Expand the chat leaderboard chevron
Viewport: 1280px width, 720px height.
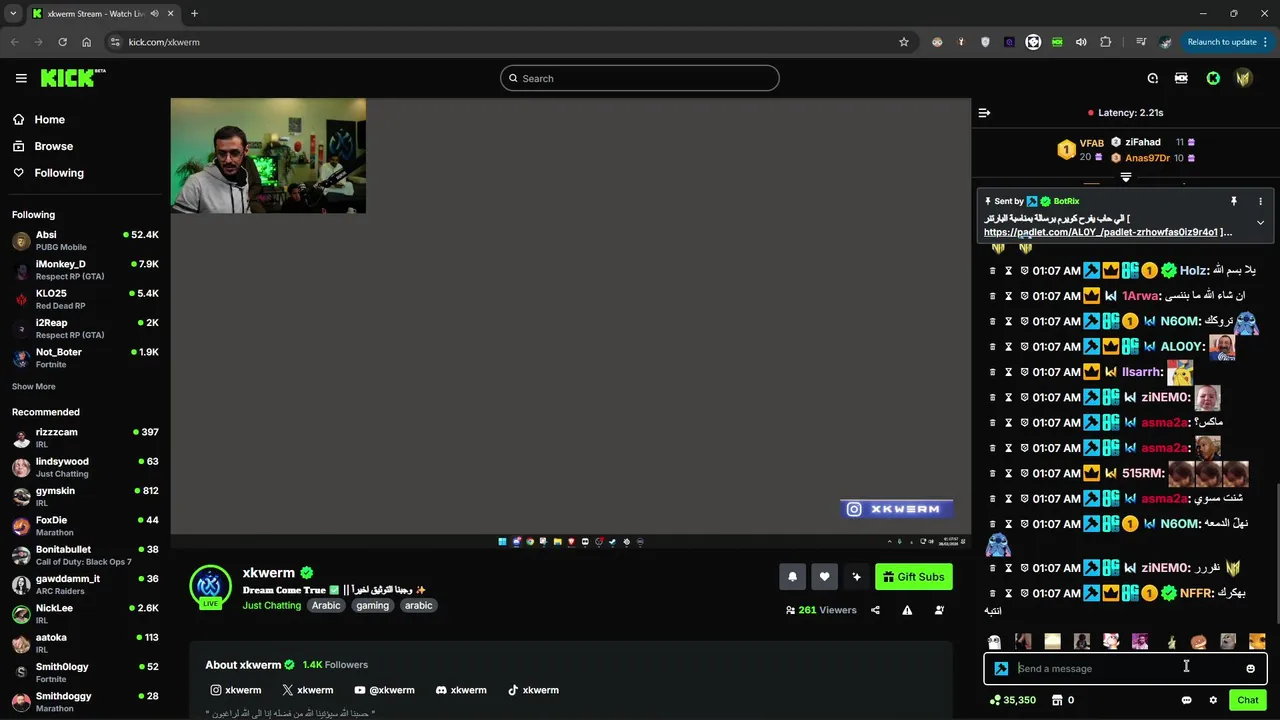[1126, 177]
